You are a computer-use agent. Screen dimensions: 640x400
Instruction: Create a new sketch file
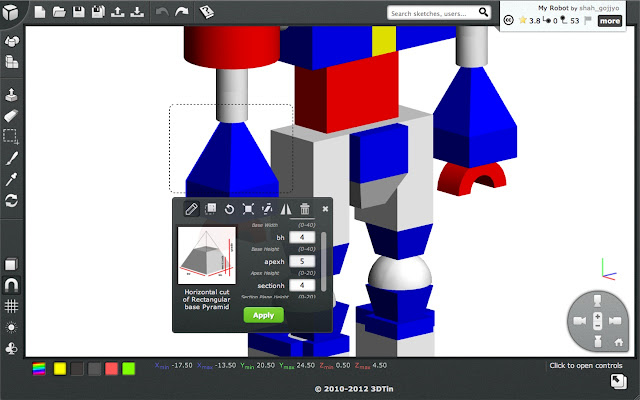point(39,13)
